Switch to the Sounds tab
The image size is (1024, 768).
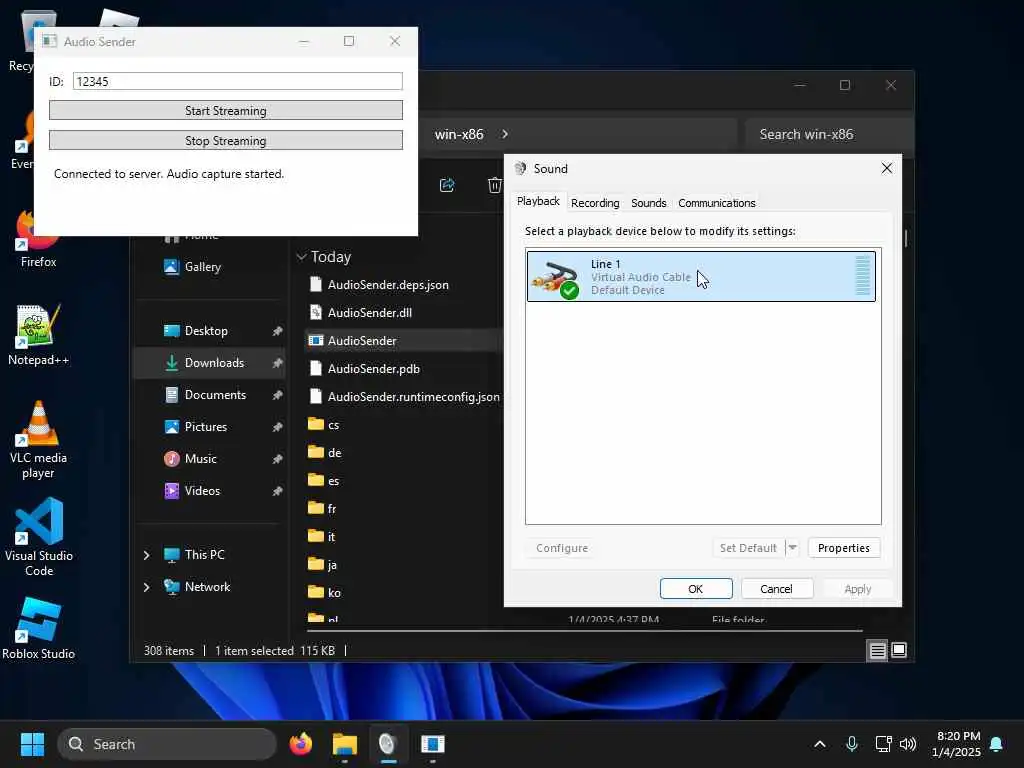point(648,203)
